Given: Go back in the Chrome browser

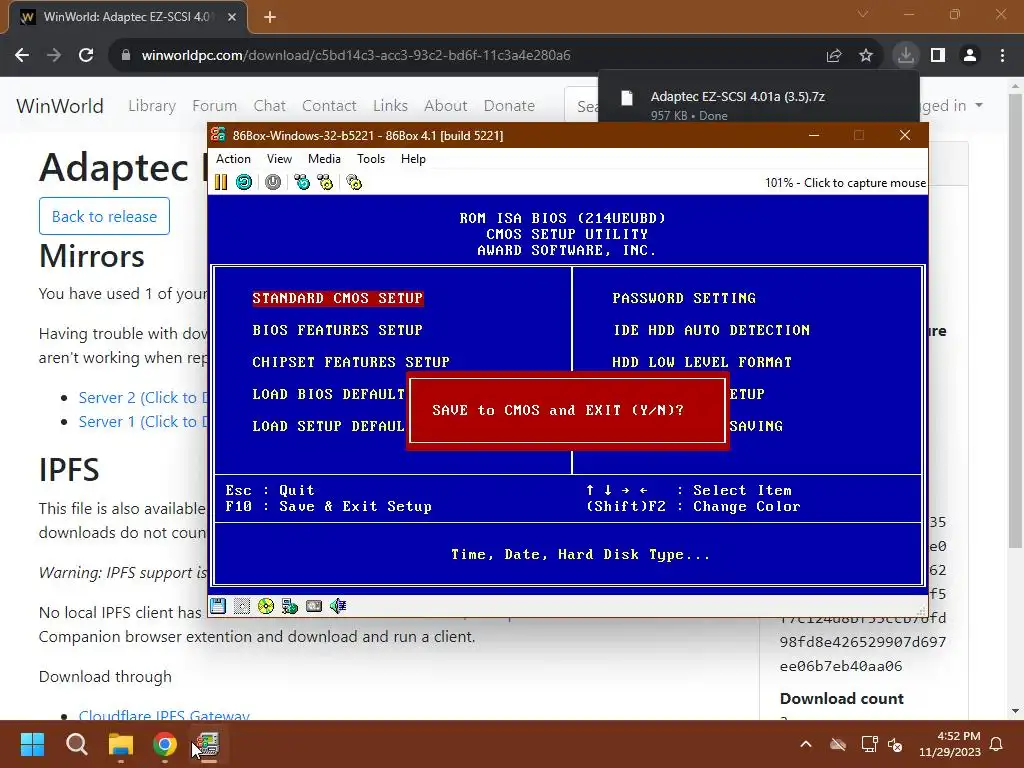Looking at the screenshot, I should pyautogui.click(x=22, y=56).
